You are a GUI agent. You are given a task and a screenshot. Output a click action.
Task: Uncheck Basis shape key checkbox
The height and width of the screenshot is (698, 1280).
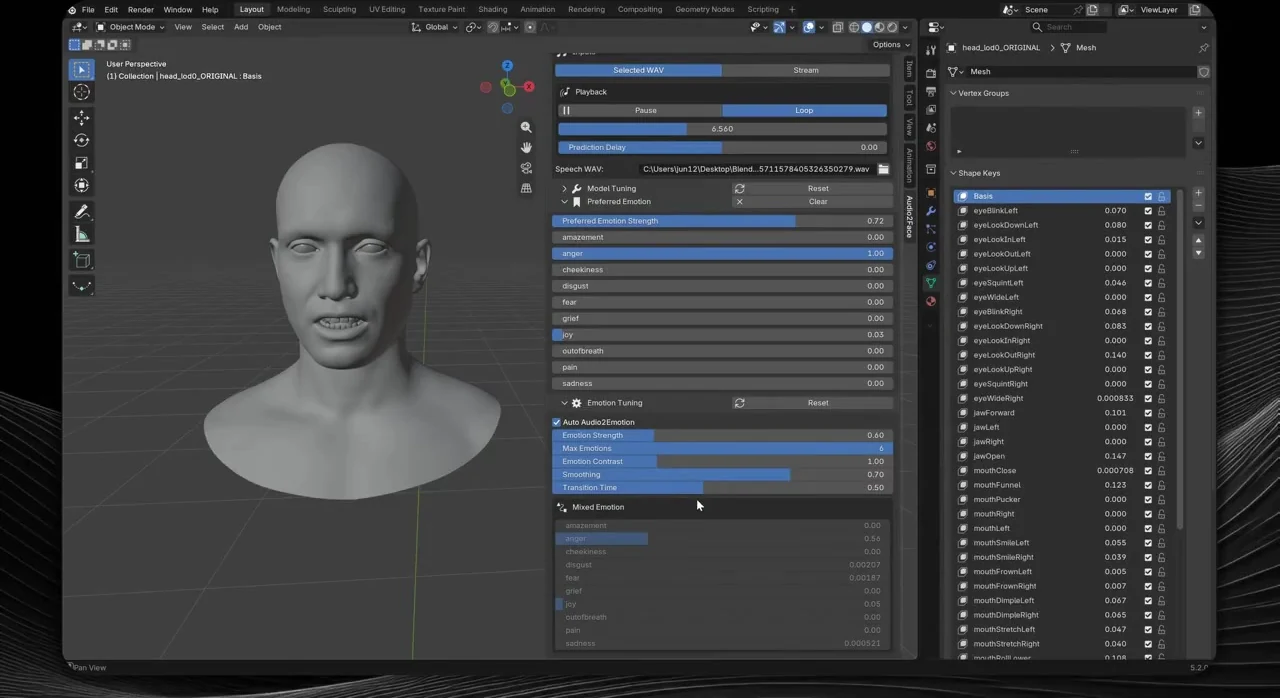1148,197
